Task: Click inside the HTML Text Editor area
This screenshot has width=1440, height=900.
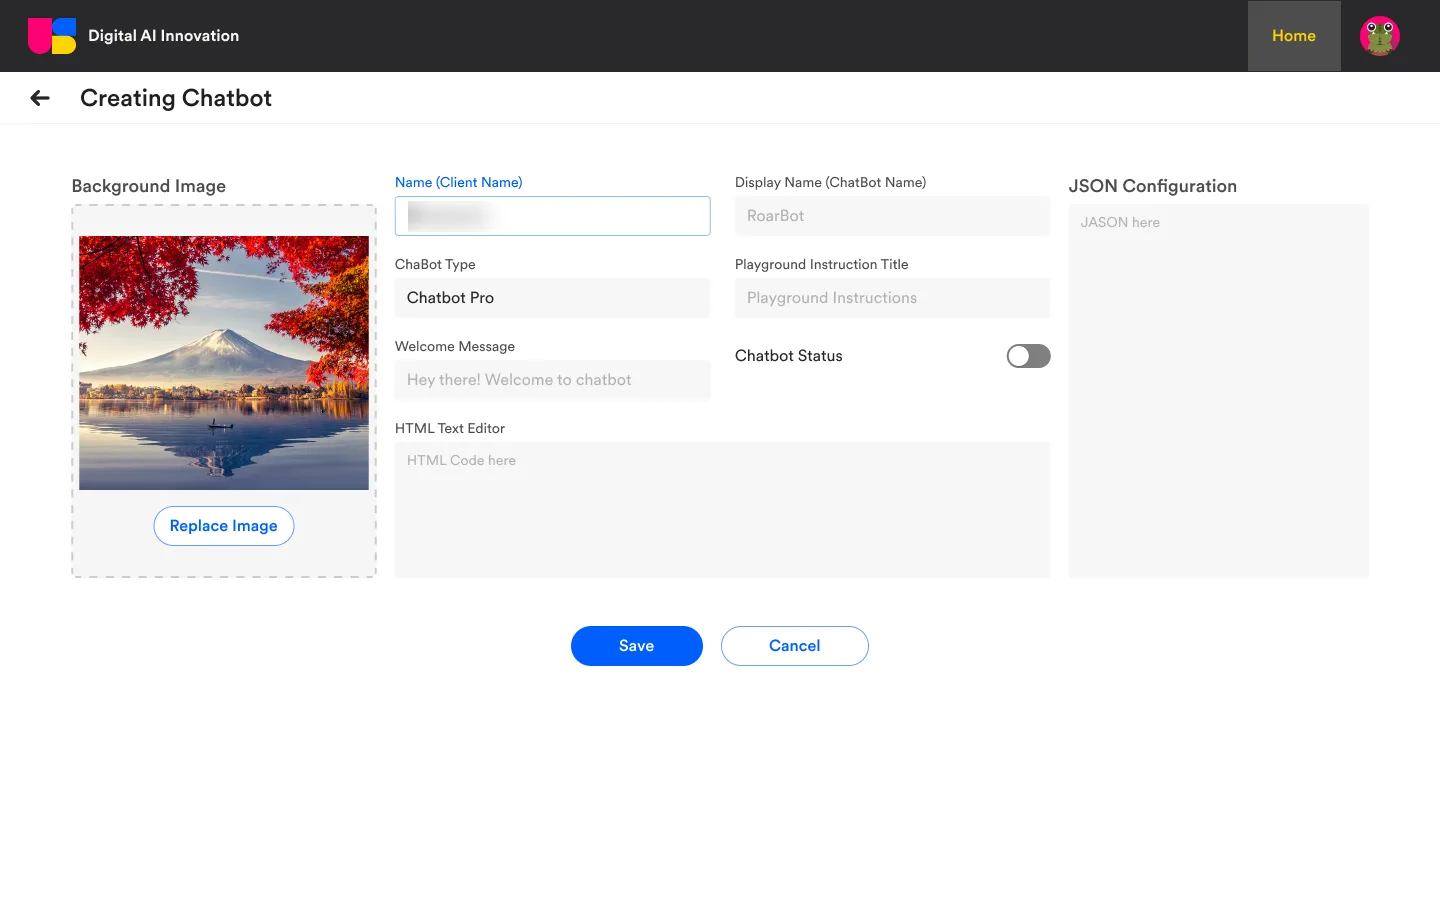Action: point(722,510)
